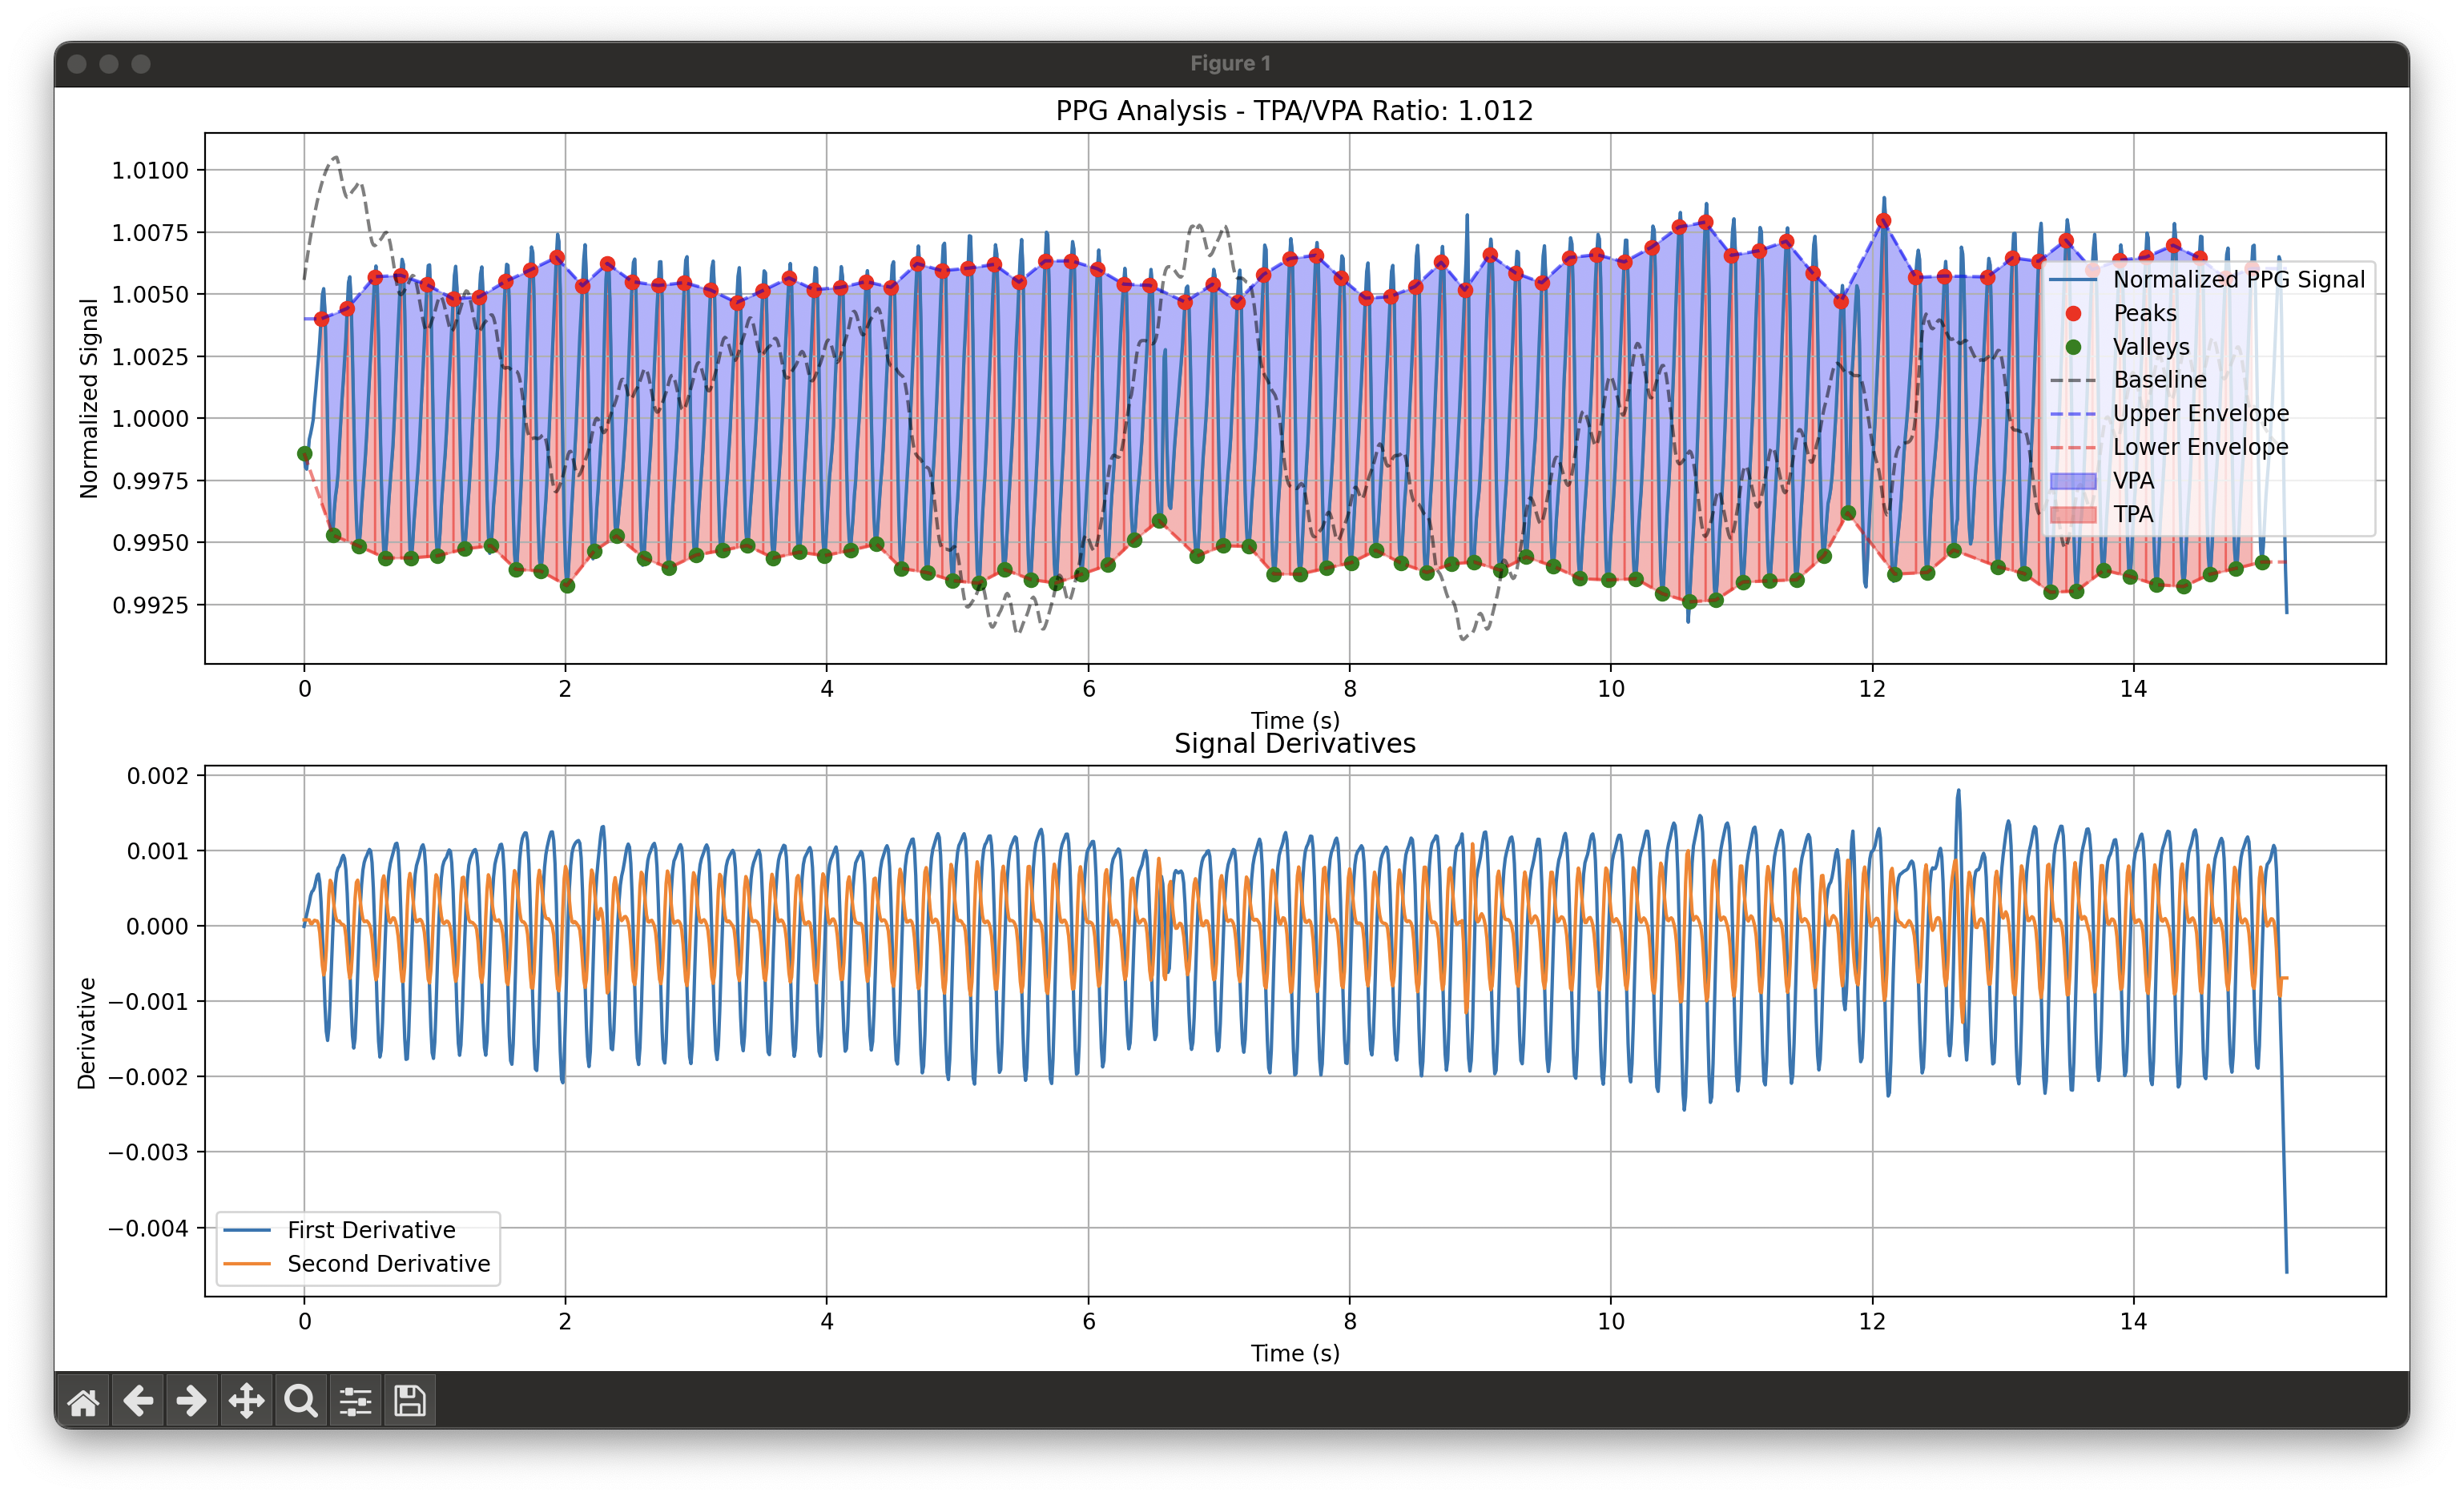The image size is (2464, 1496).
Task: Open the Configure subplots dialog
Action: [355, 1401]
